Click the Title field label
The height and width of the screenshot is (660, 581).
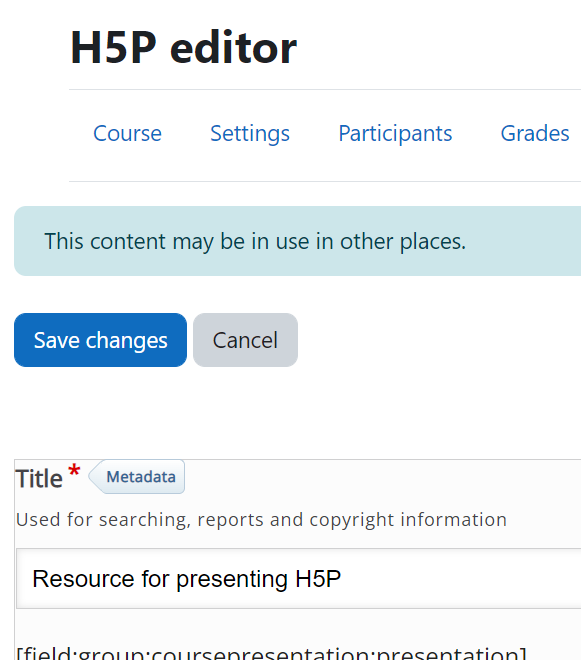(39, 479)
